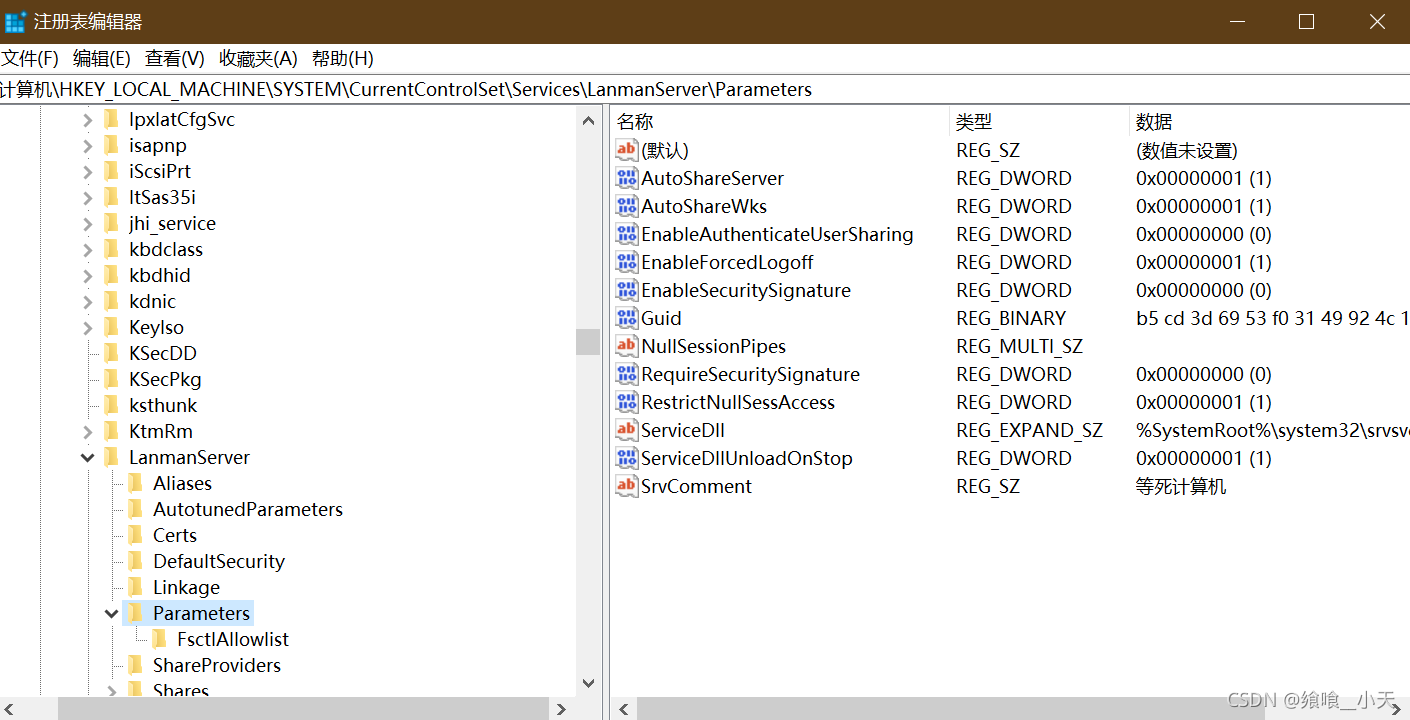1410x720 pixels.
Task: Click the FsctlAllowlist folder icon
Action: tap(159, 639)
